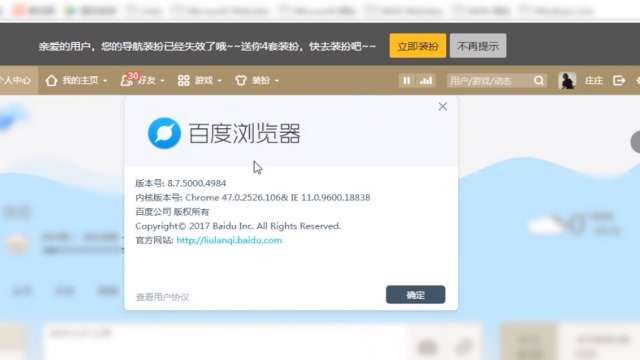Open the liulanqi.baidu.com link
This screenshot has width=640, height=360.
pos(229,240)
